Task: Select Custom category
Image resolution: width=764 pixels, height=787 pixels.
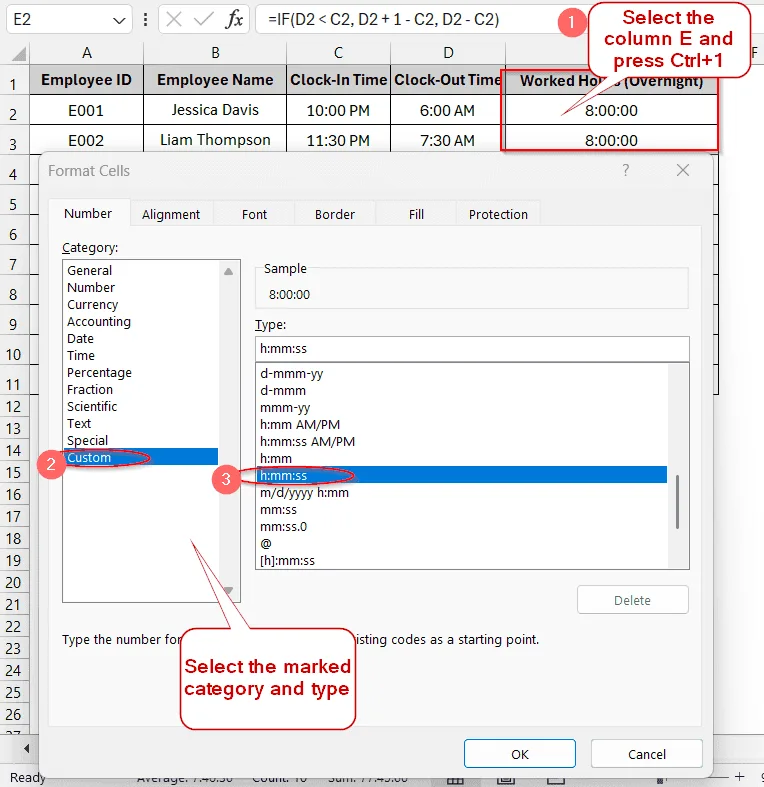Action: click(141, 457)
